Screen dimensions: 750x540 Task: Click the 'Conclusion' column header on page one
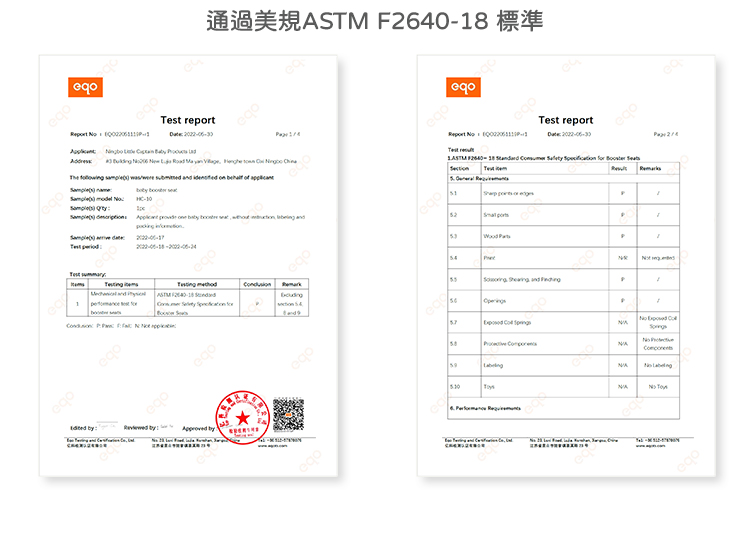coord(257,283)
